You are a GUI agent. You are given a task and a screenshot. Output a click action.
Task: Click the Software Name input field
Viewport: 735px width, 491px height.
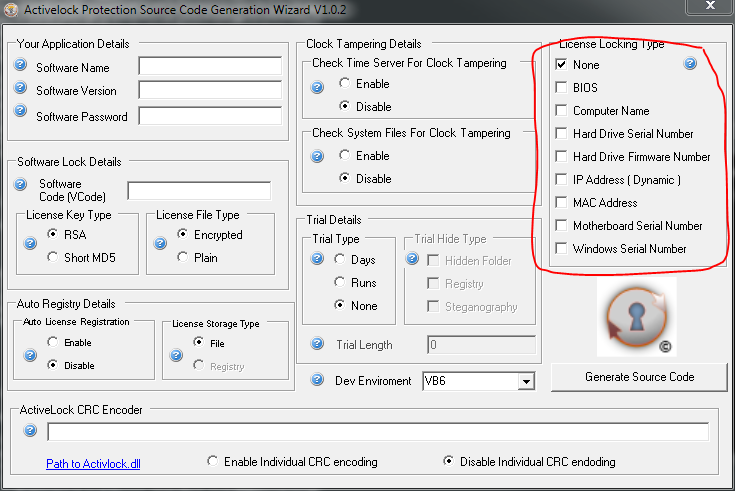[x=210, y=66]
